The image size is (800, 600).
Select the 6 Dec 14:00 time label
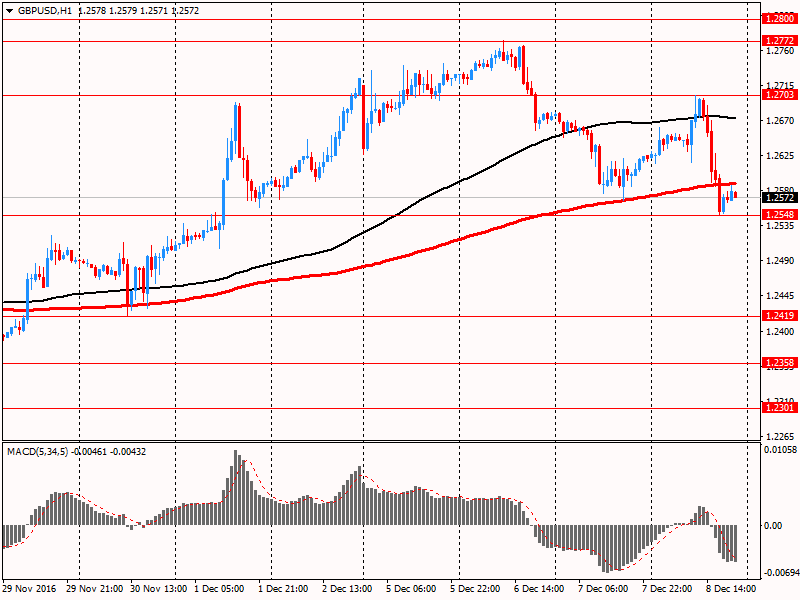539,589
